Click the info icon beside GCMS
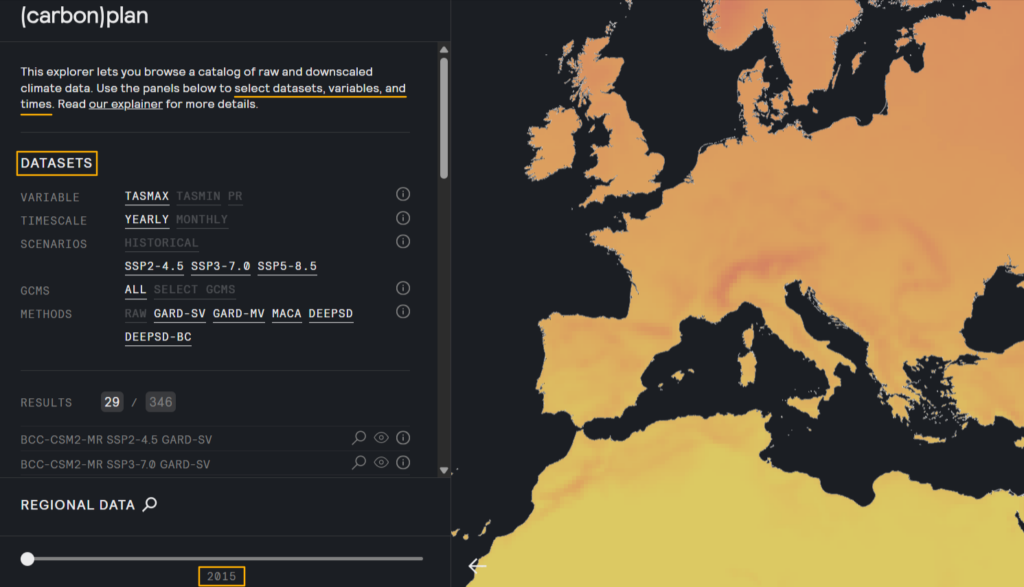The height and width of the screenshot is (587, 1024). click(x=403, y=288)
